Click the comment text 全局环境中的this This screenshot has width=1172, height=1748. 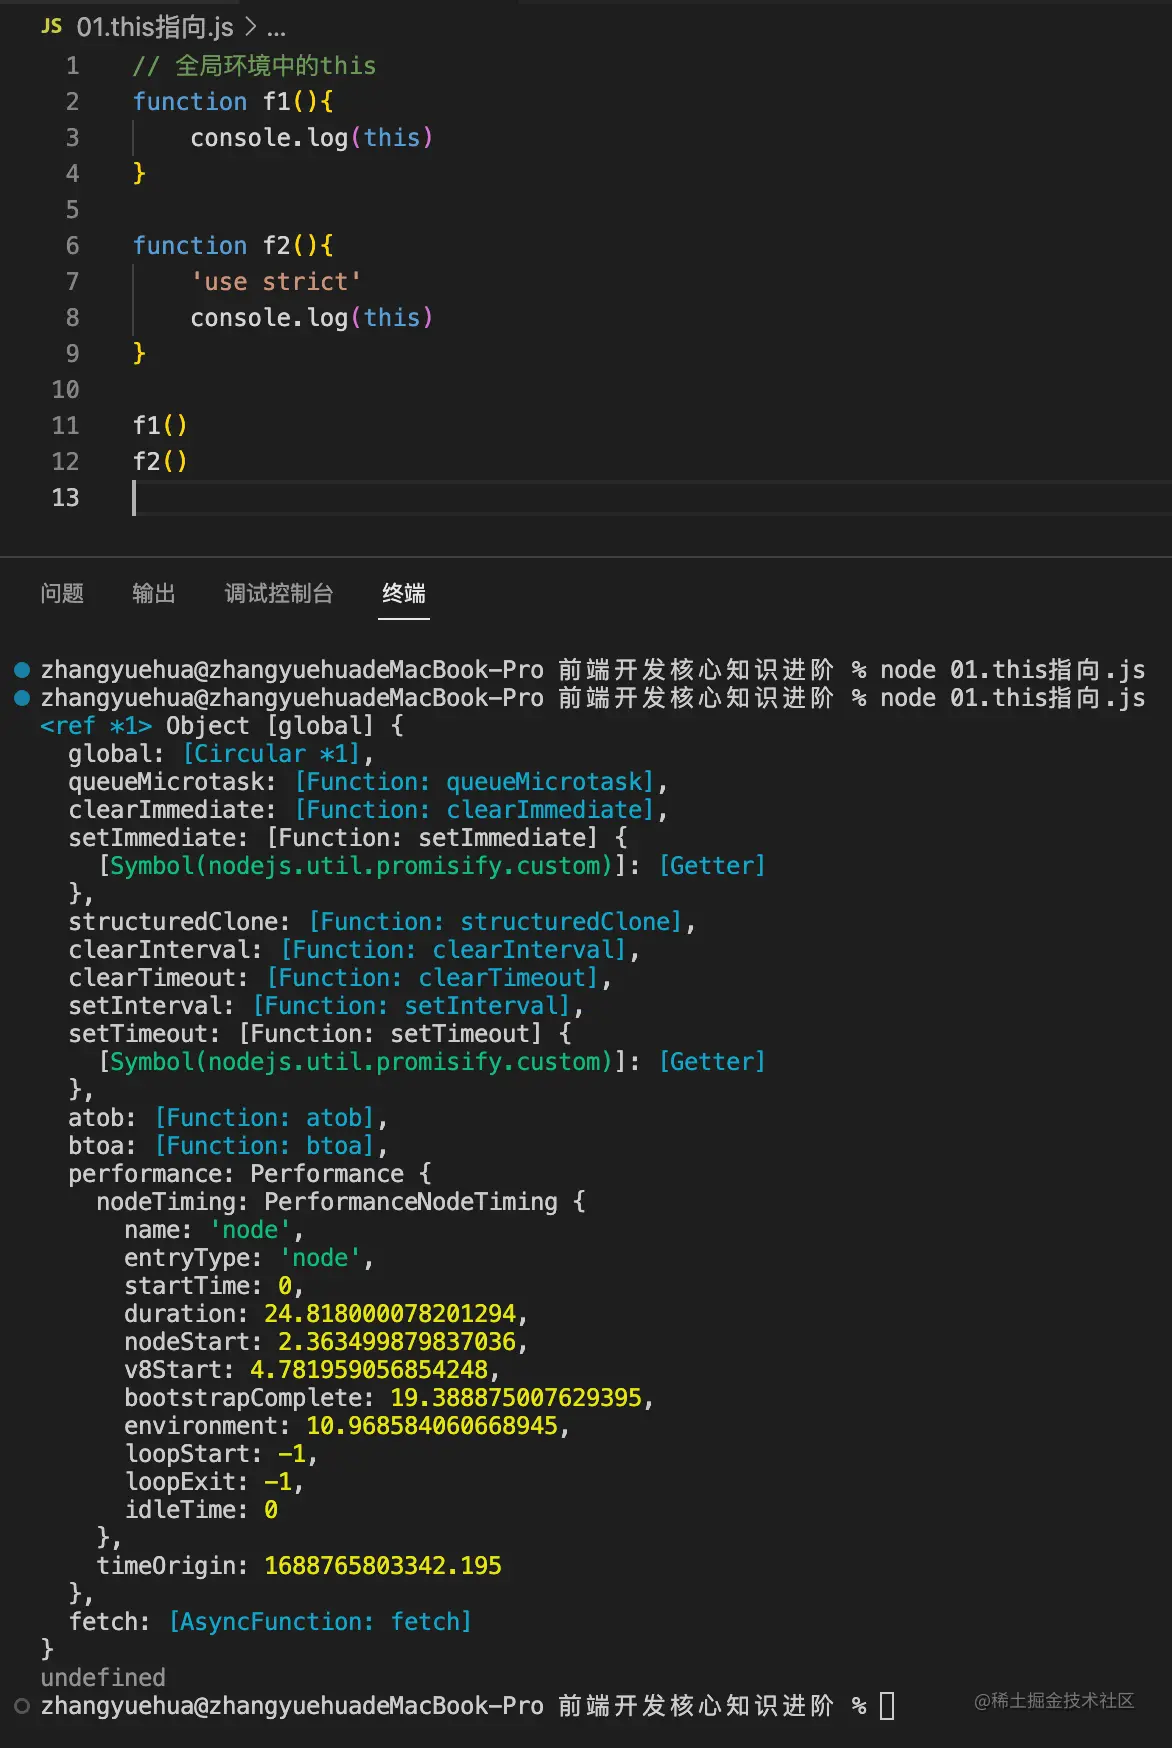pos(275,66)
